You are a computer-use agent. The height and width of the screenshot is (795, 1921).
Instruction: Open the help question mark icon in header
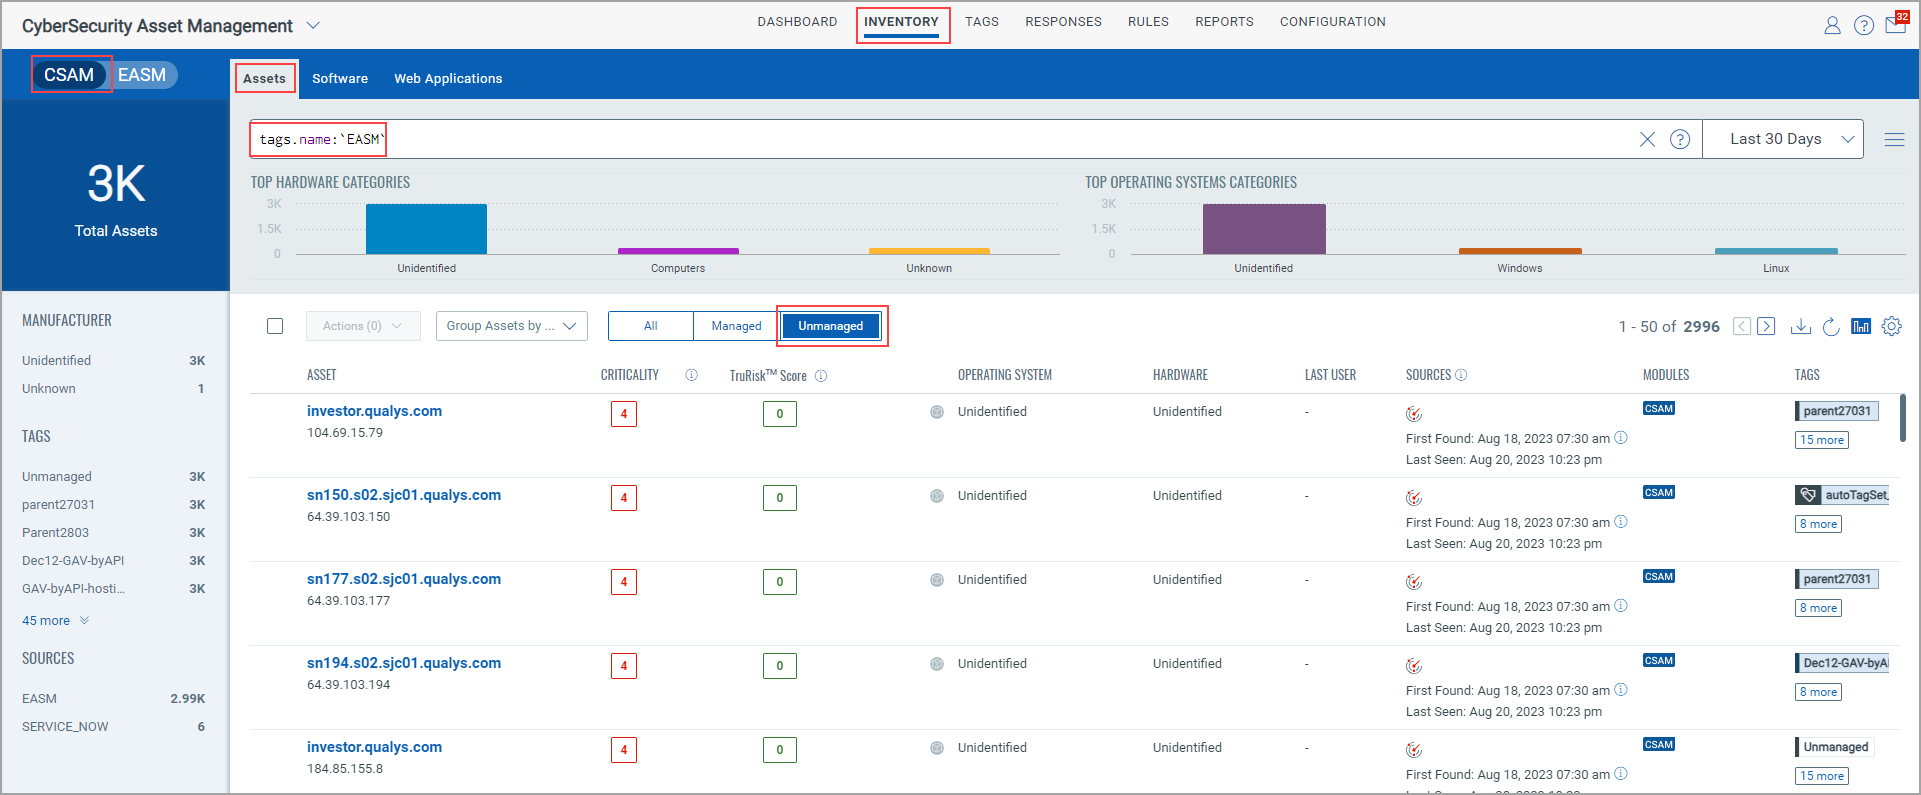(1864, 26)
